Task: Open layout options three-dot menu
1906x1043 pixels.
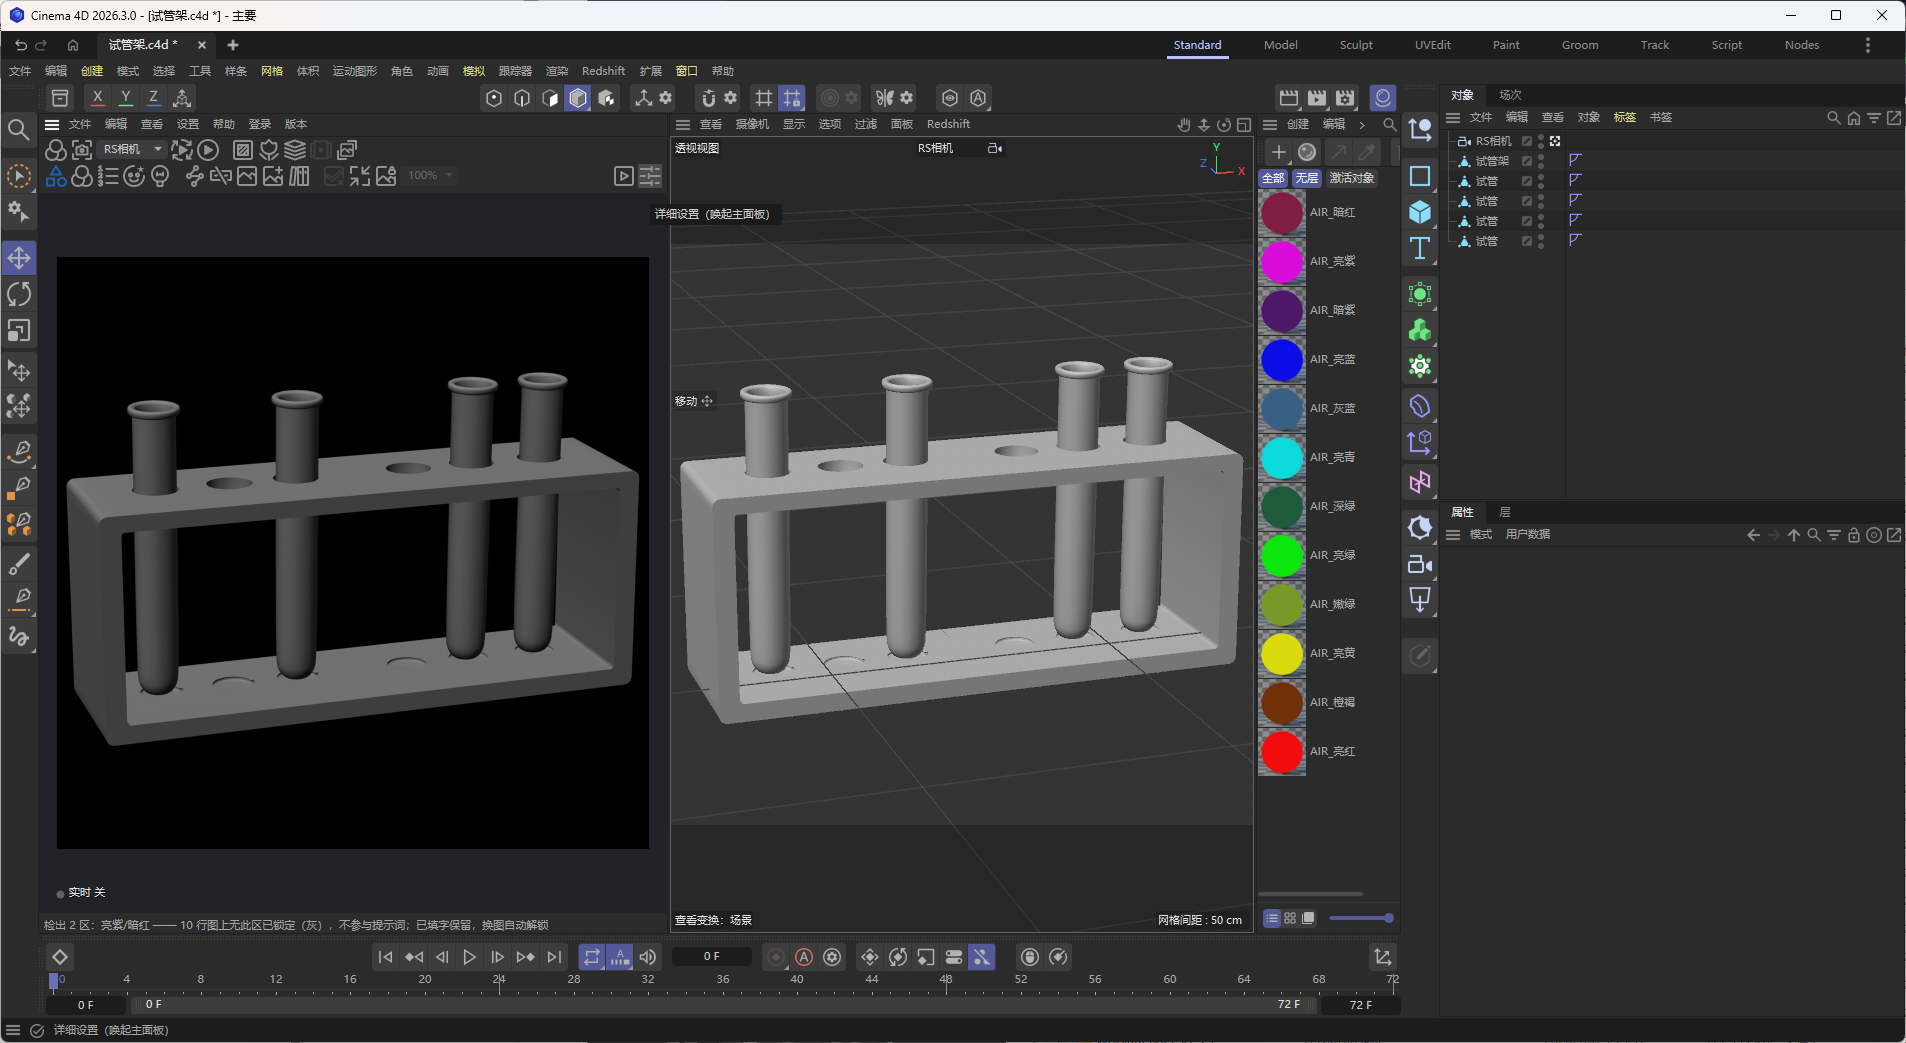Action: tap(1867, 45)
